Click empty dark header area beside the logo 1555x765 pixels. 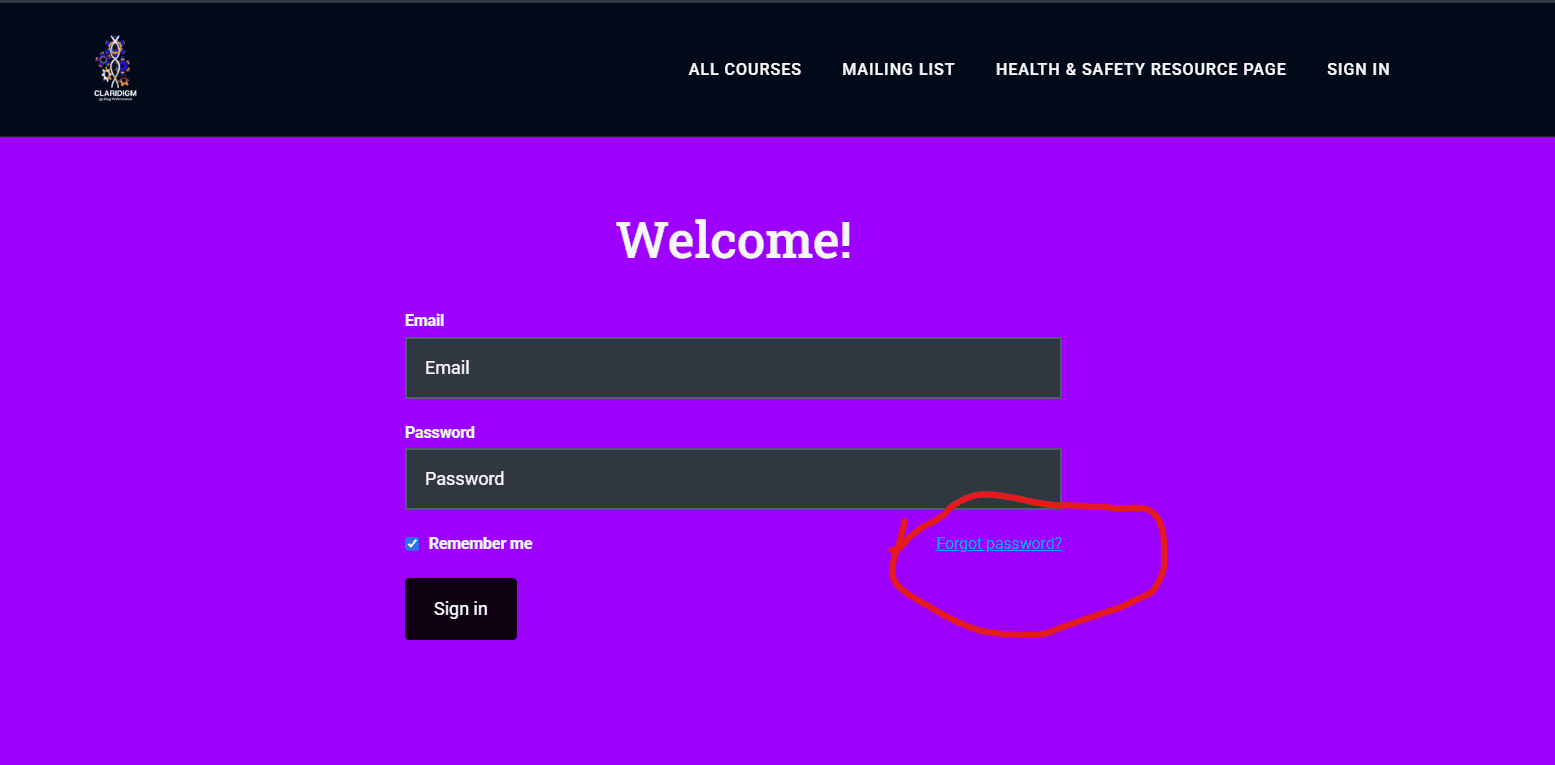click(400, 69)
